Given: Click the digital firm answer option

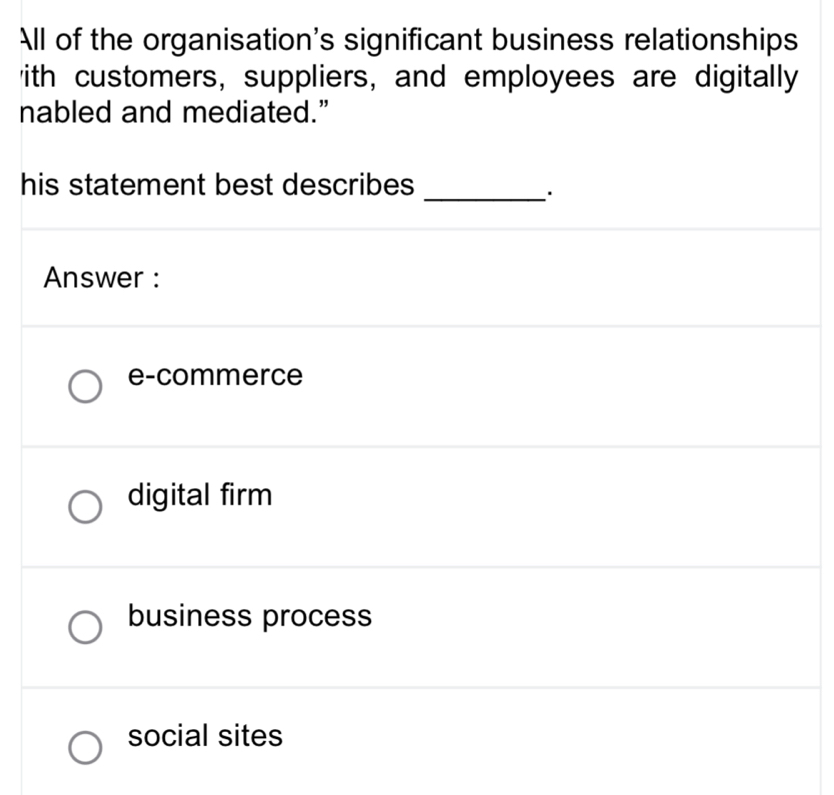Looking at the screenshot, I should [x=199, y=495].
